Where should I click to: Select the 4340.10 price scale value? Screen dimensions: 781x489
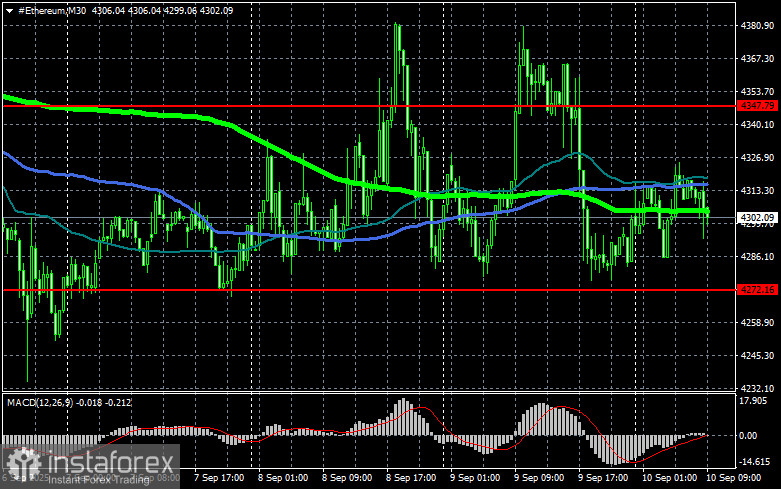[758, 124]
